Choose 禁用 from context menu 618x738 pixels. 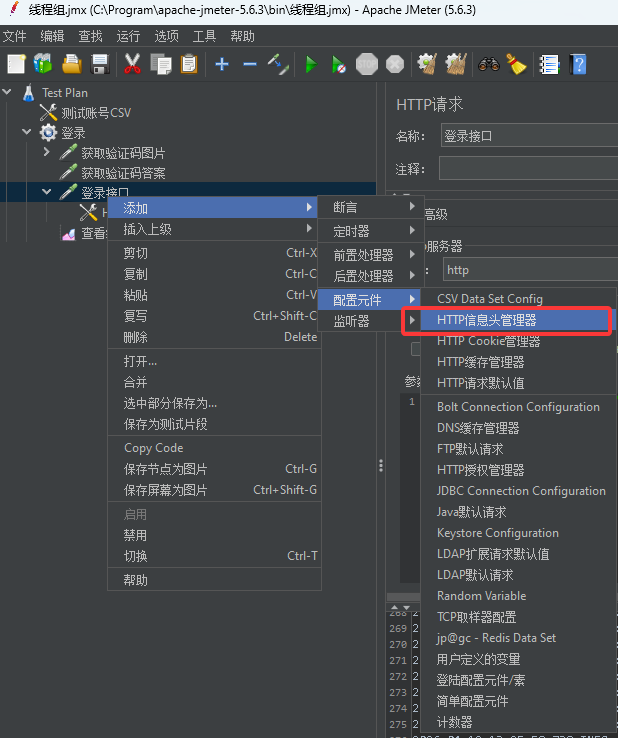click(x=214, y=535)
